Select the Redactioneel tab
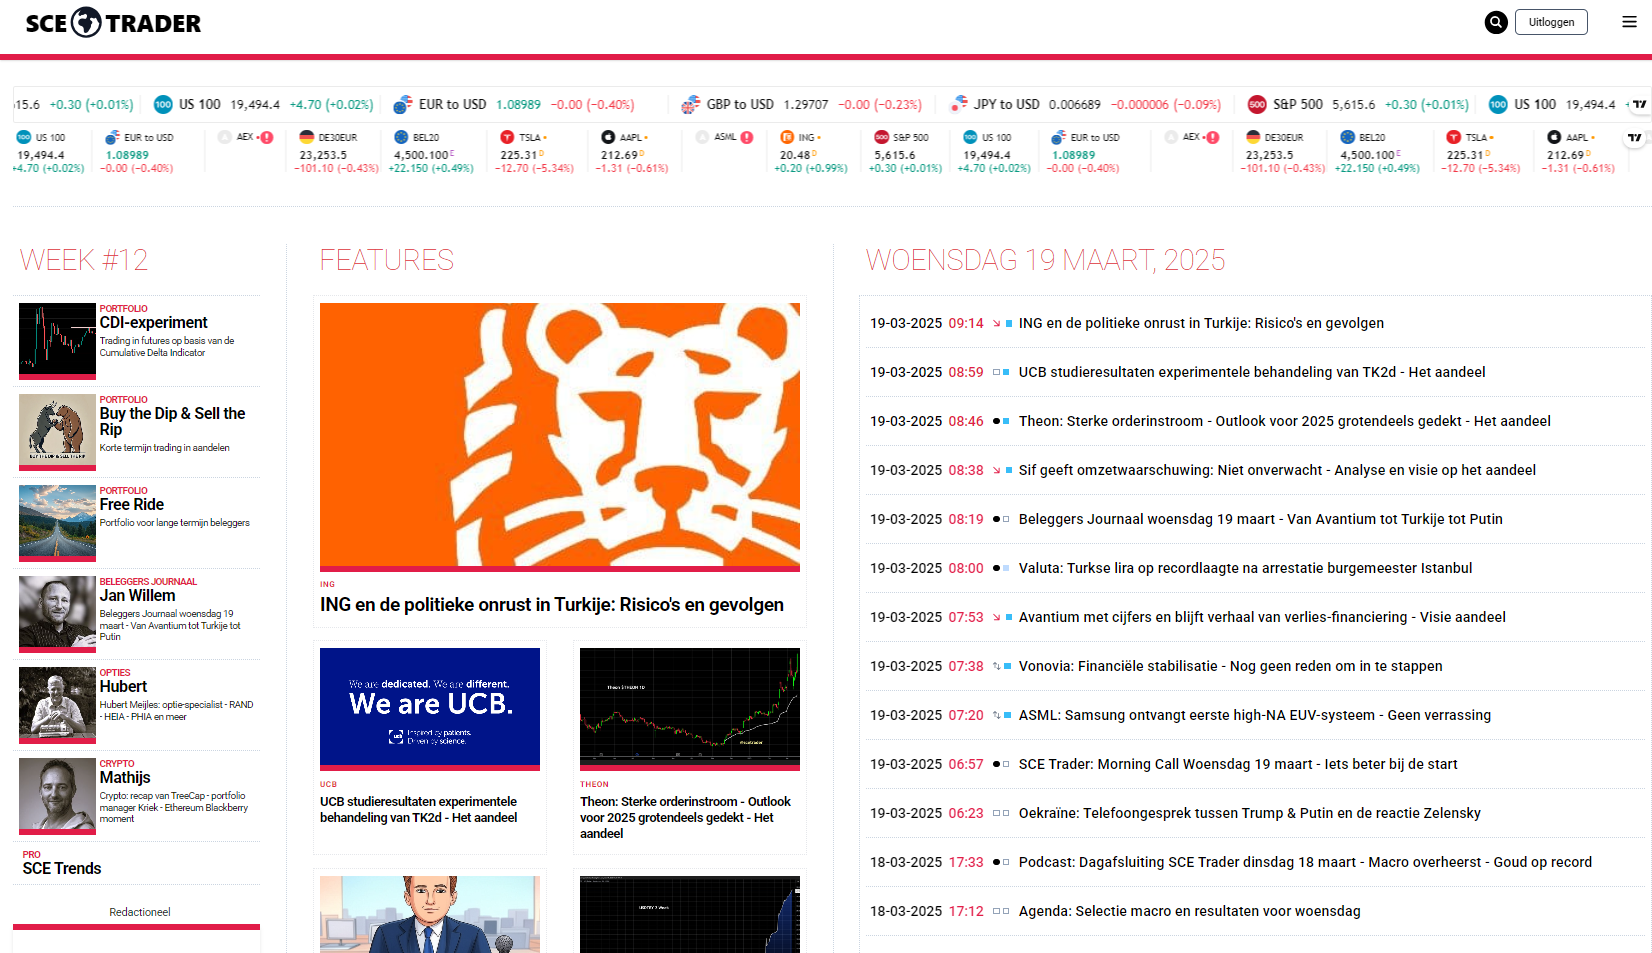Image resolution: width=1652 pixels, height=953 pixels. [140, 912]
